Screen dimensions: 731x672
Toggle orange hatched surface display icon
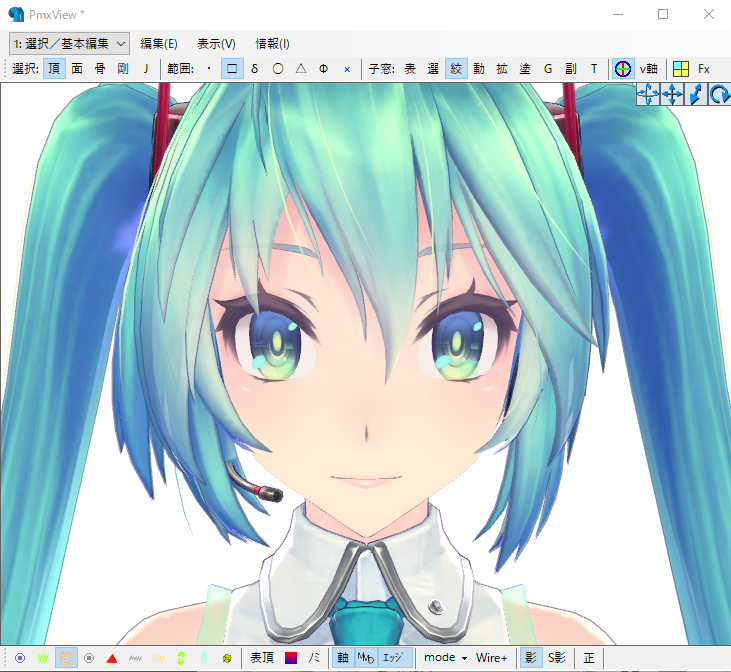click(x=66, y=658)
